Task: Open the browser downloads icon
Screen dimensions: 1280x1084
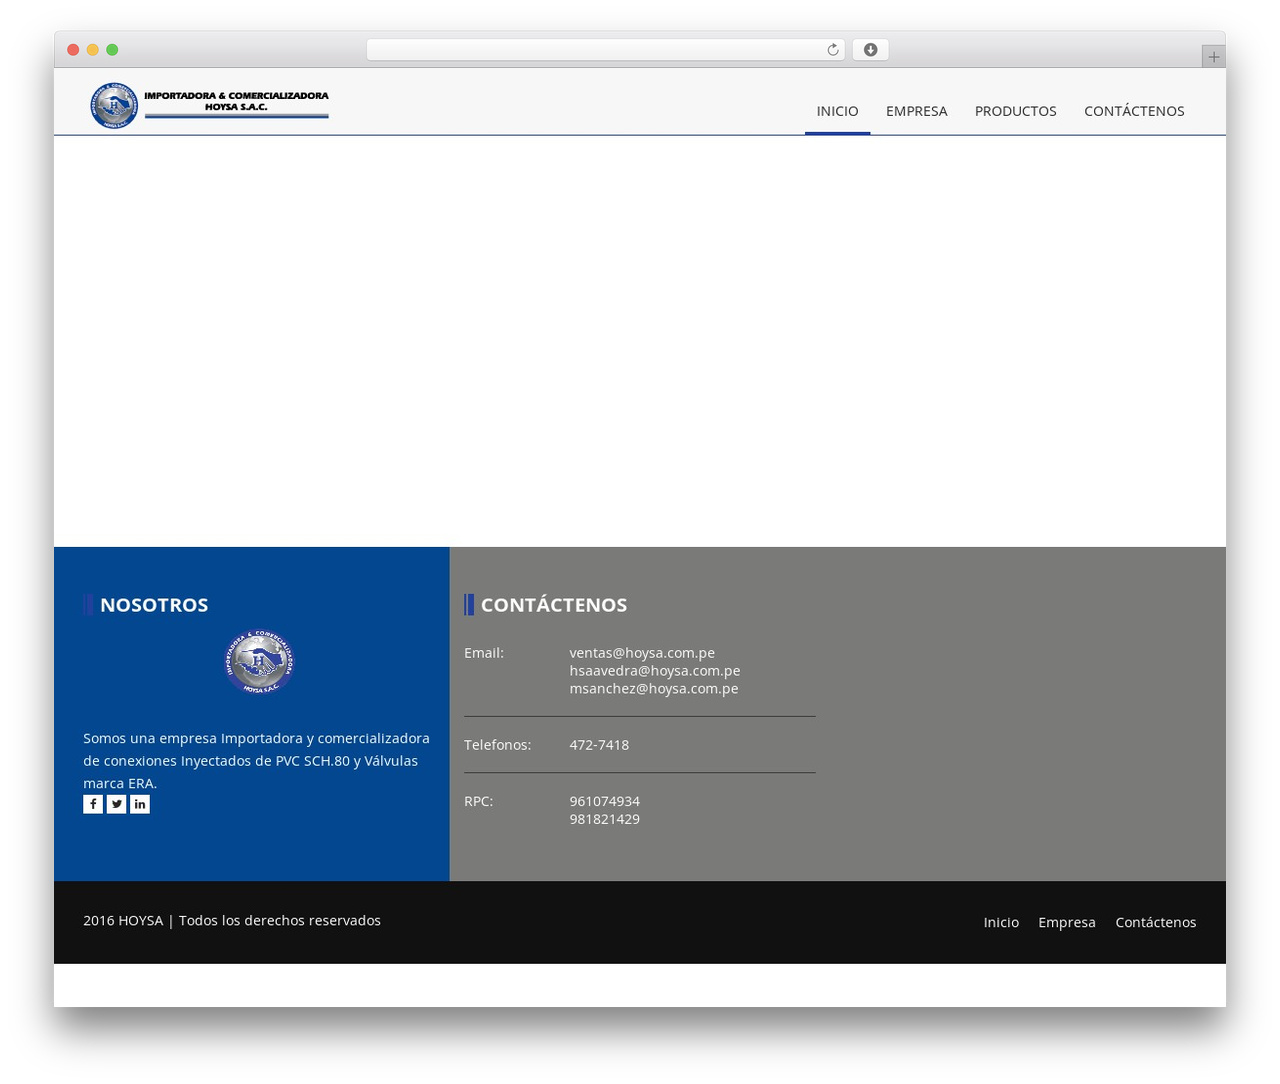Action: click(x=870, y=50)
